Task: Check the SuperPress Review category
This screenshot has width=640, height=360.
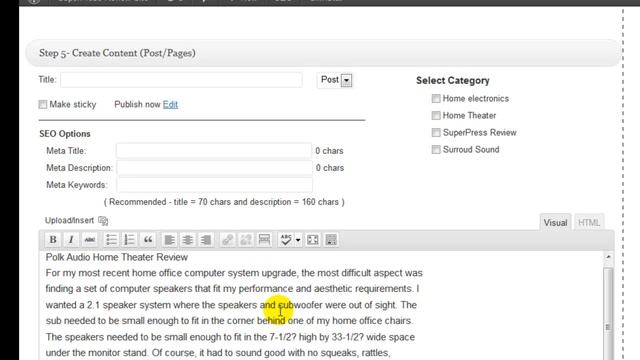Action: [436, 133]
